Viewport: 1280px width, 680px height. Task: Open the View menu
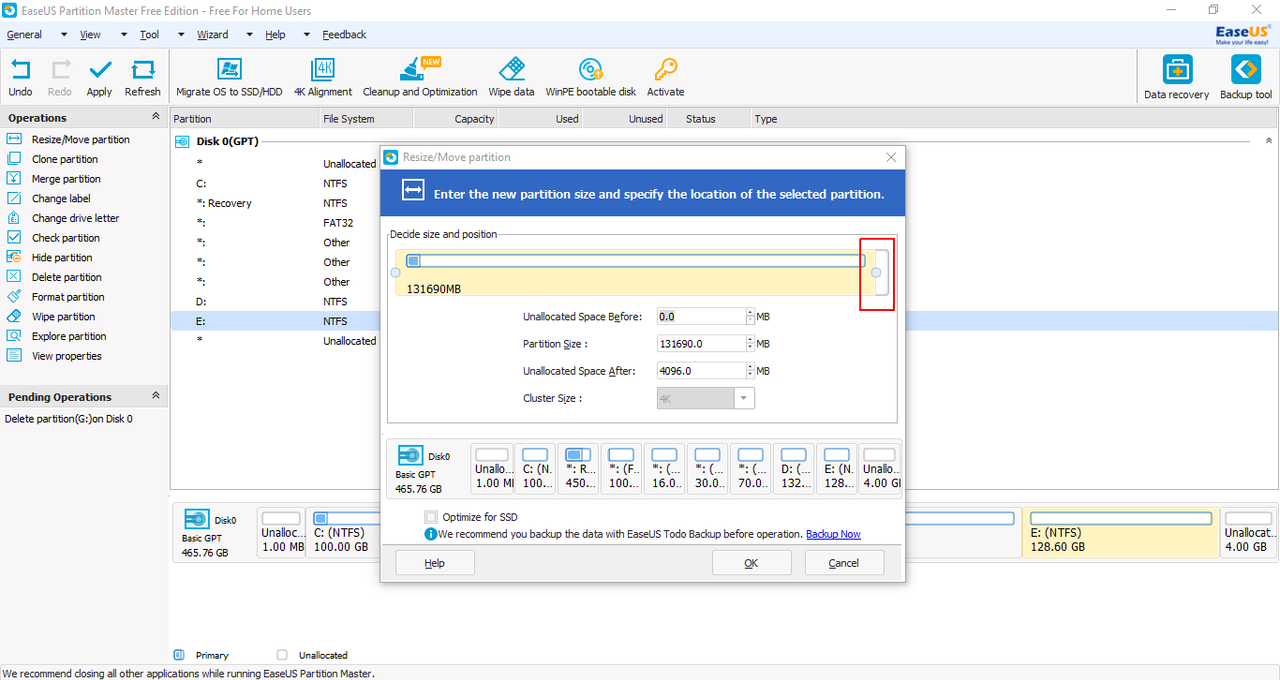click(90, 34)
